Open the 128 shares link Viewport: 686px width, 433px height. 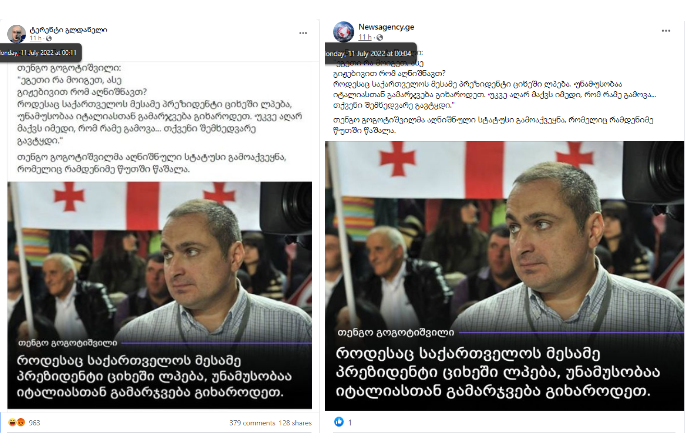[295, 423]
